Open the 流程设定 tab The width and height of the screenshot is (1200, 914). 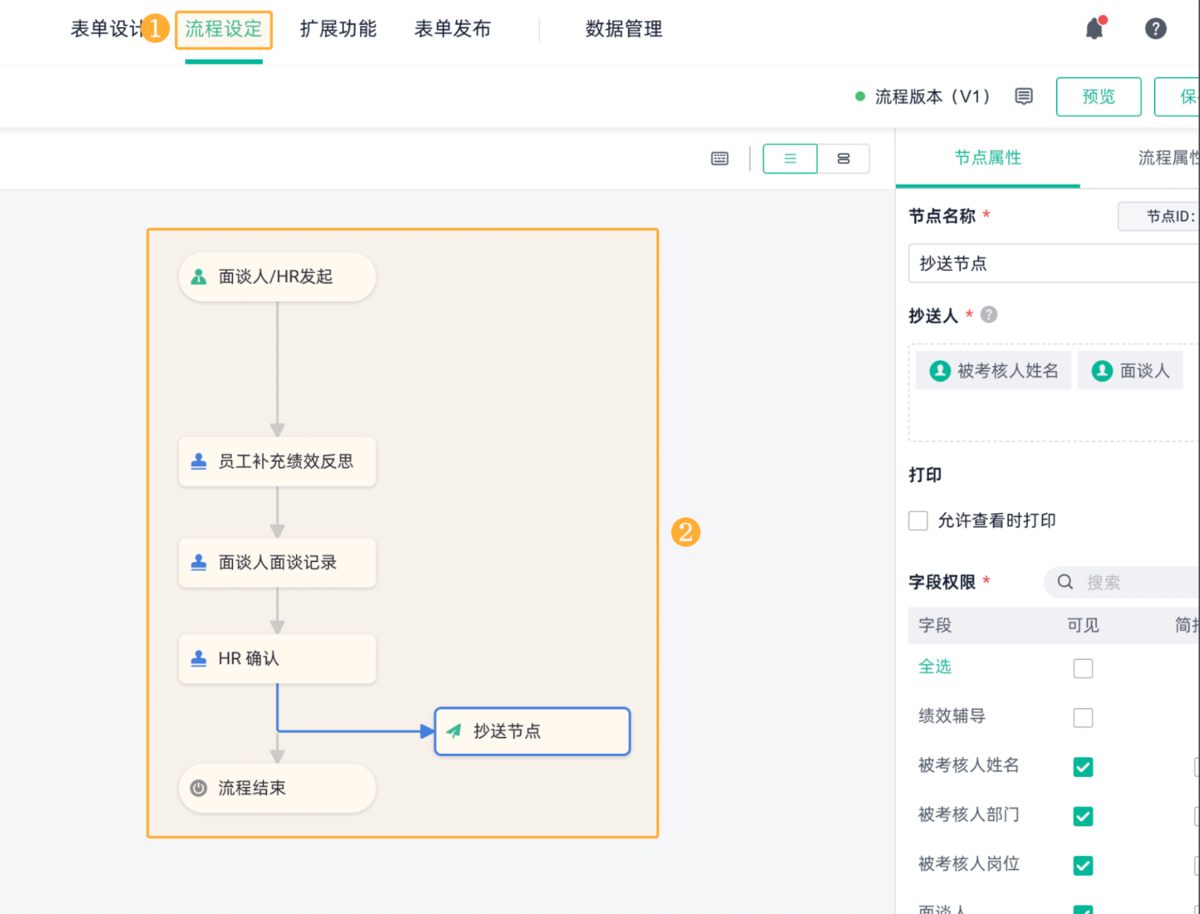click(x=223, y=29)
